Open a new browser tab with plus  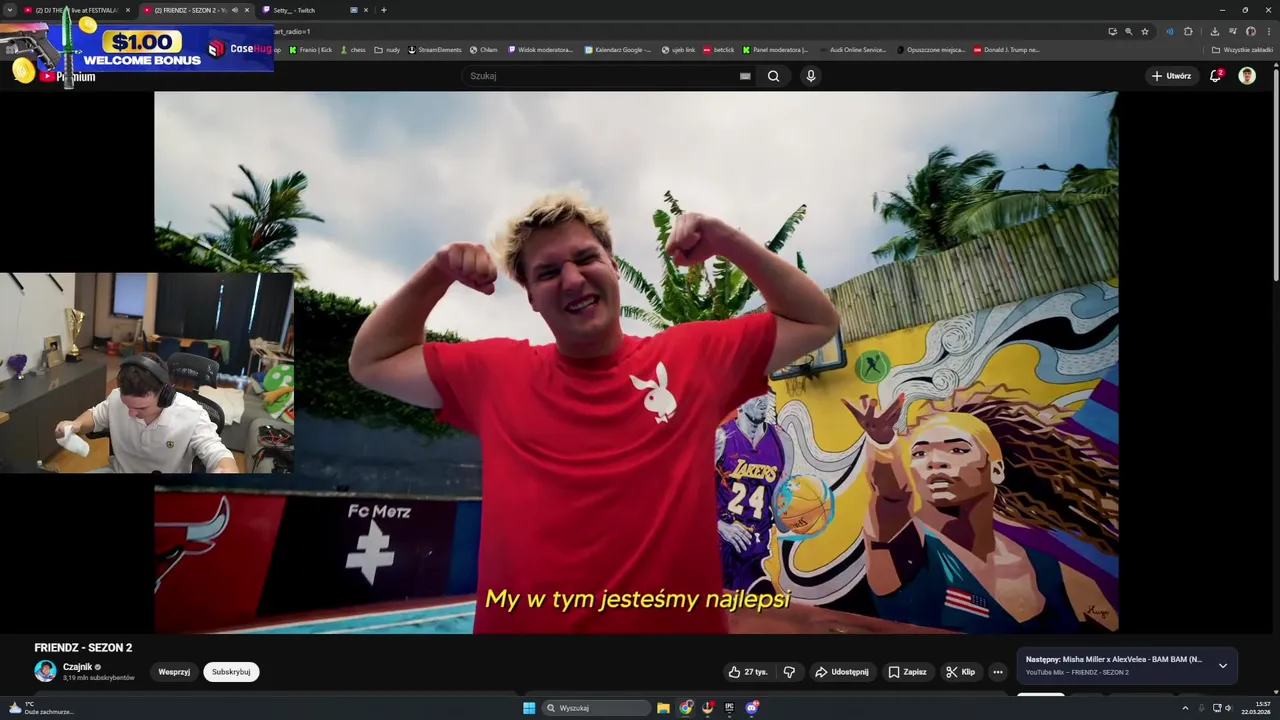(x=383, y=10)
